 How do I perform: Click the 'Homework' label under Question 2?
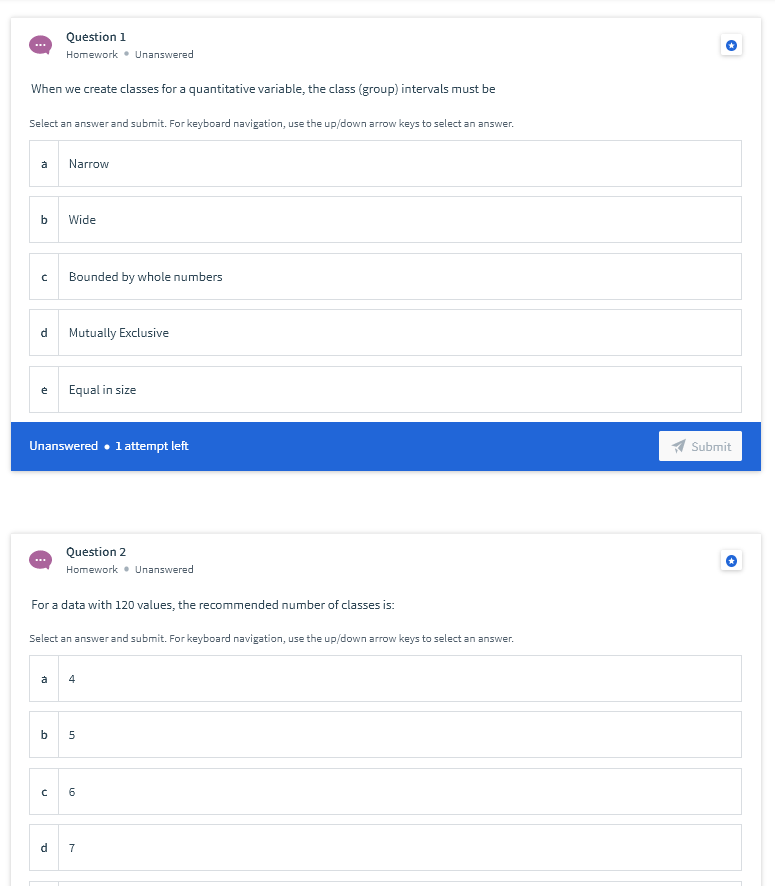[92, 569]
